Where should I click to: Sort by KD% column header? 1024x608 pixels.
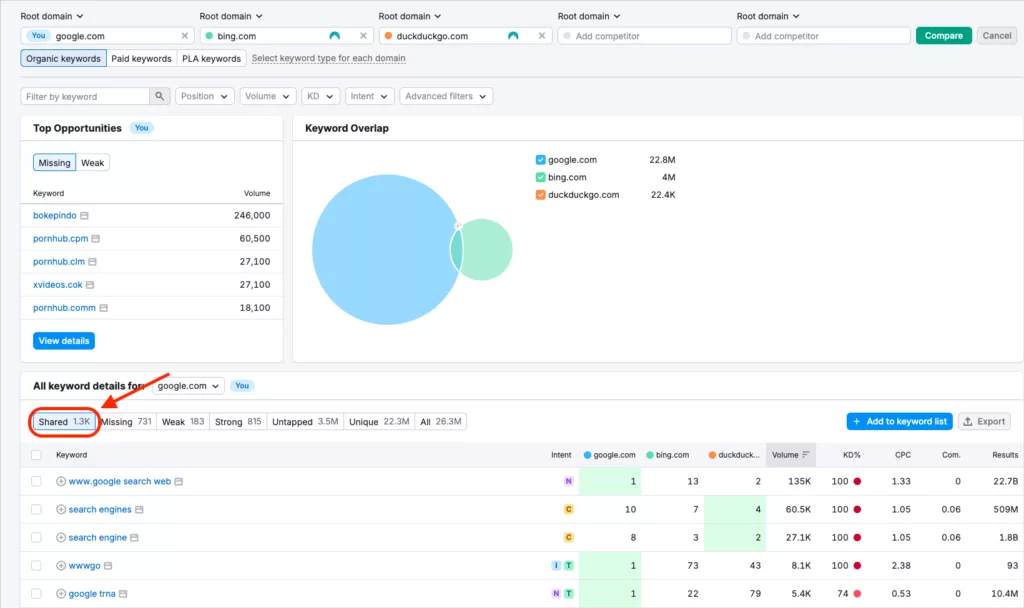pos(851,455)
